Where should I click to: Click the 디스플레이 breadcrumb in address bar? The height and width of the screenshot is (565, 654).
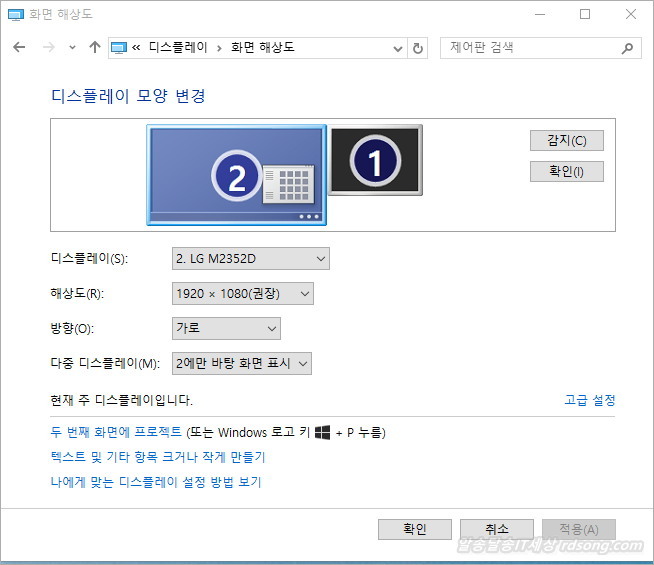tap(178, 47)
